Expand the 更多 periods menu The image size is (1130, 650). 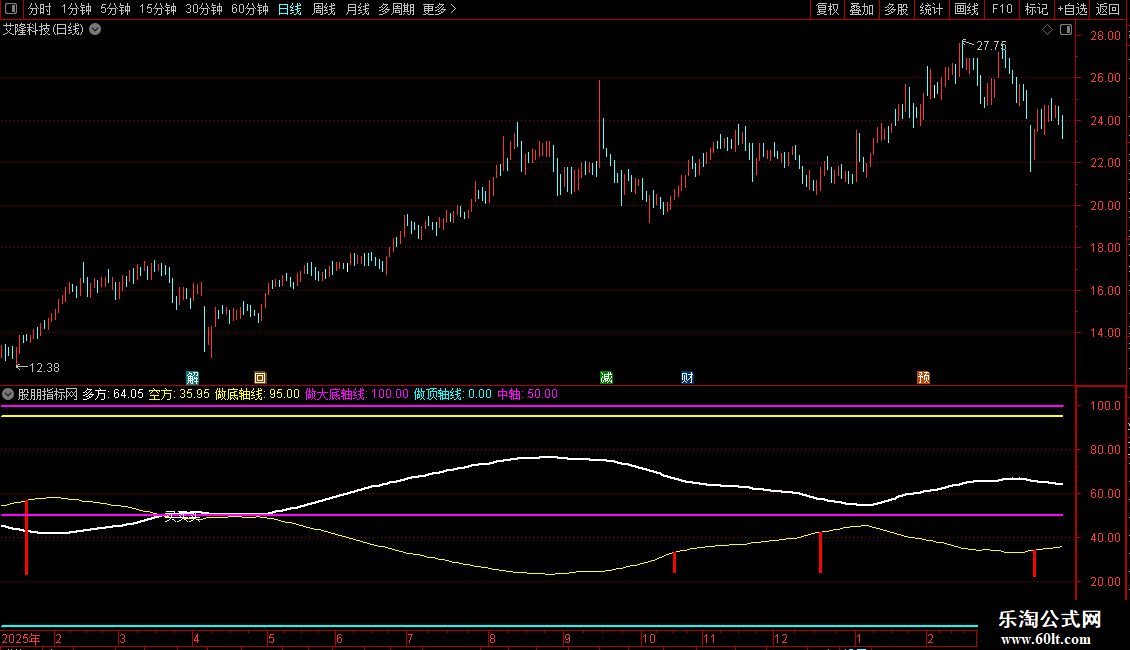(439, 9)
